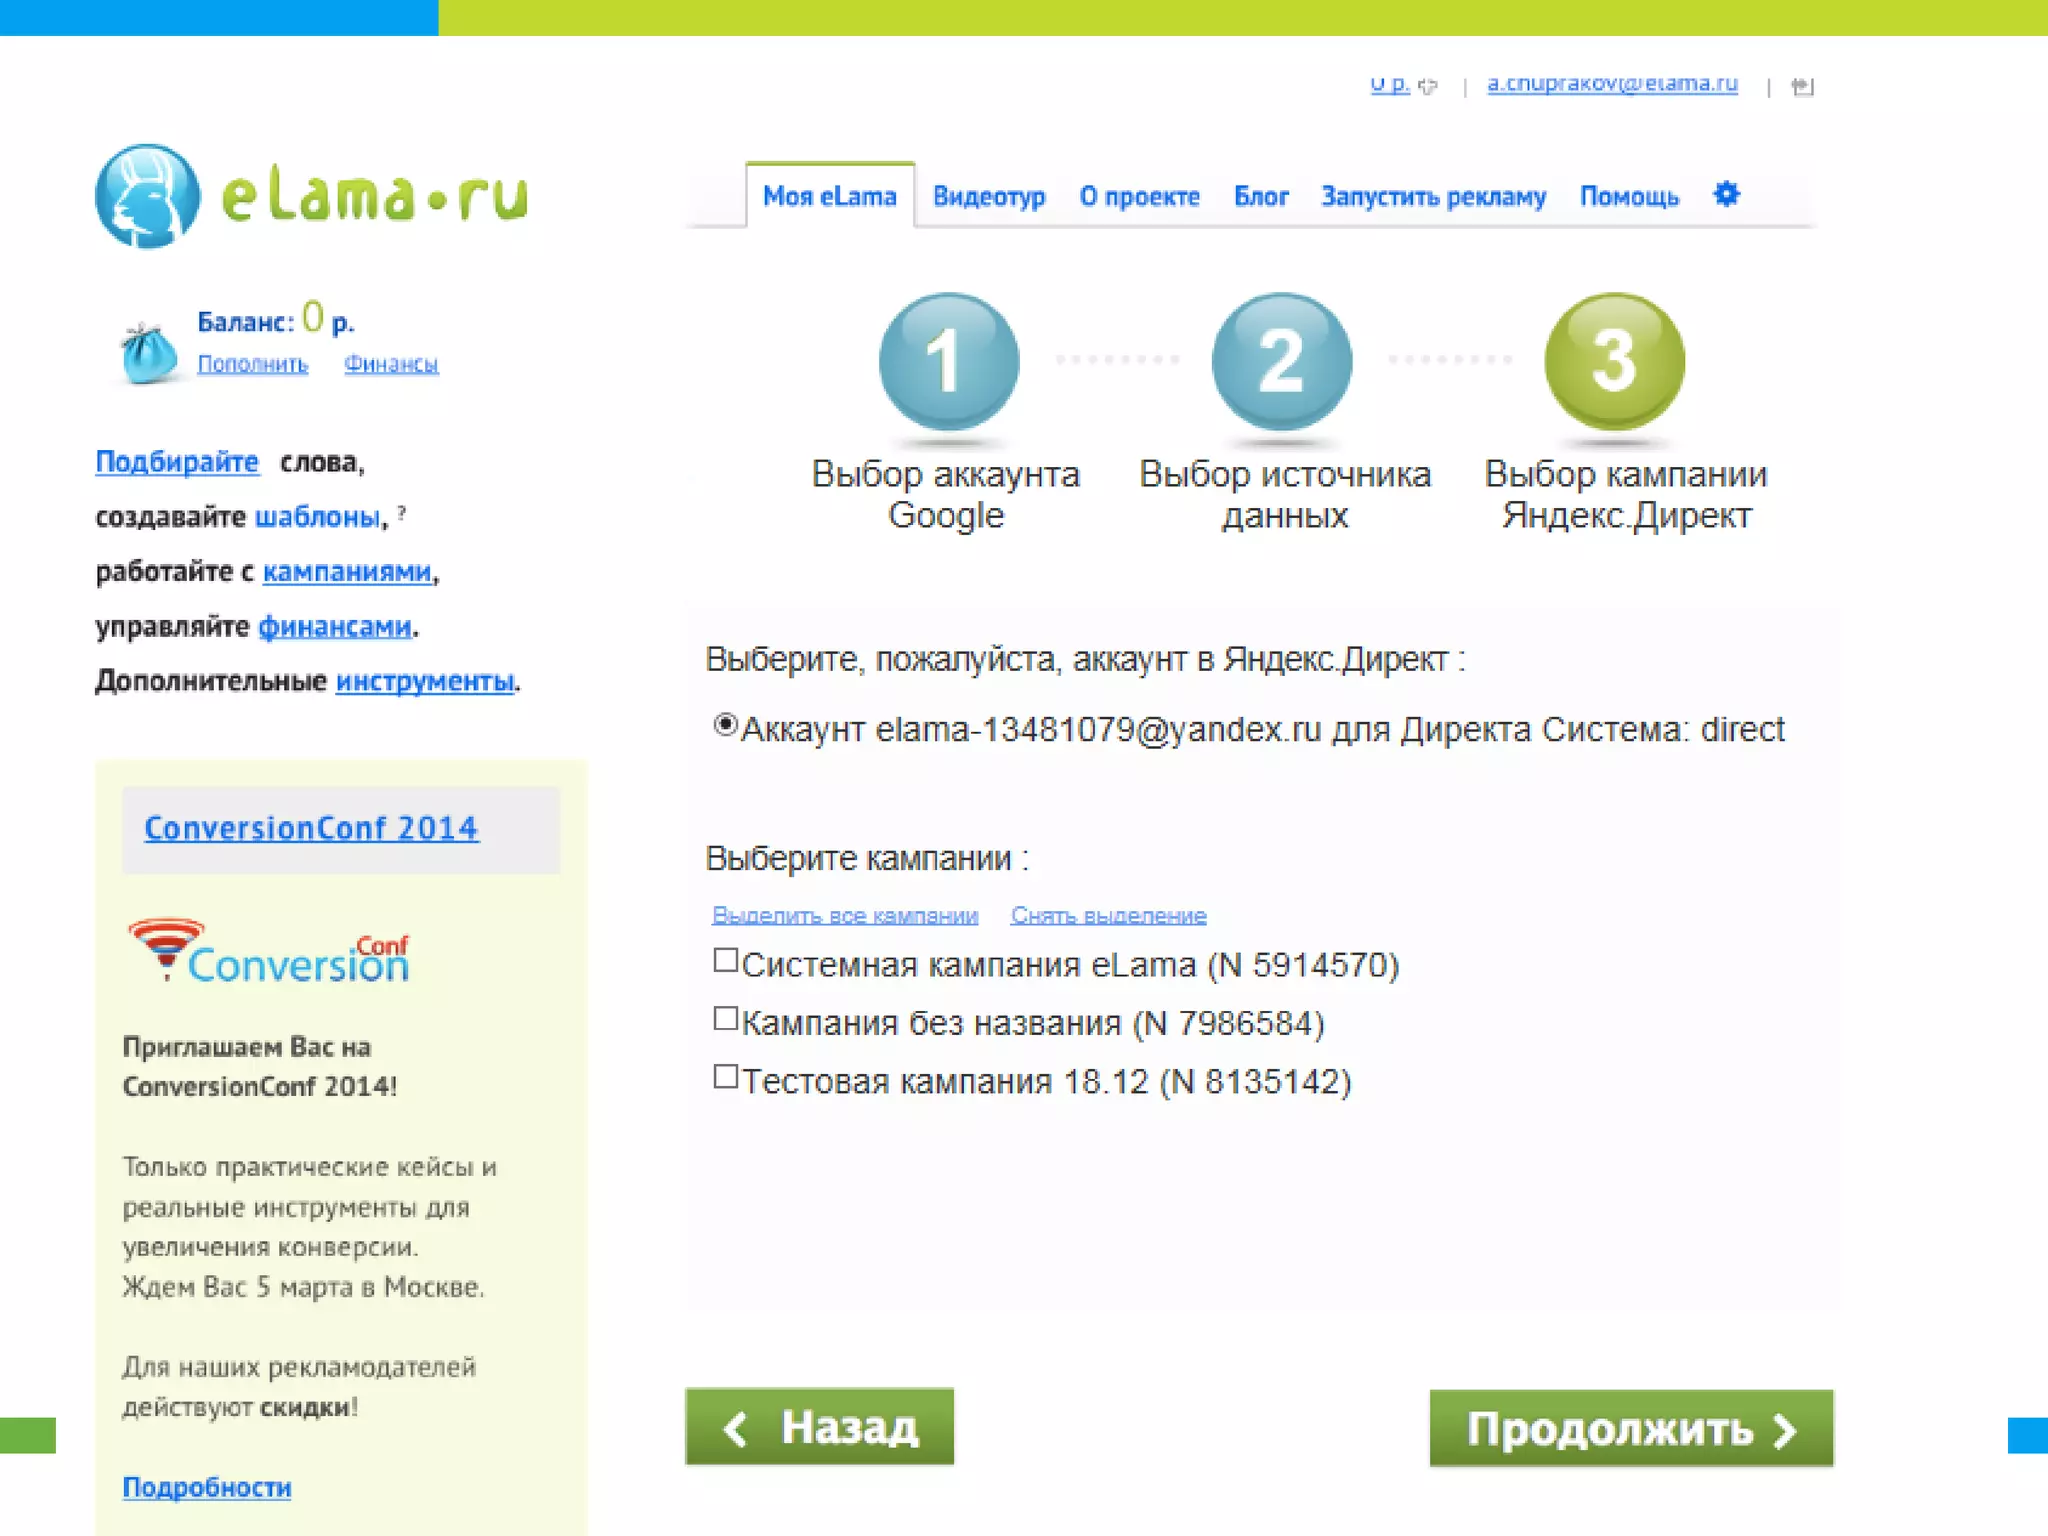Go to step 2 circle icon
Image resolution: width=2048 pixels, height=1536 pixels.
(x=1281, y=361)
